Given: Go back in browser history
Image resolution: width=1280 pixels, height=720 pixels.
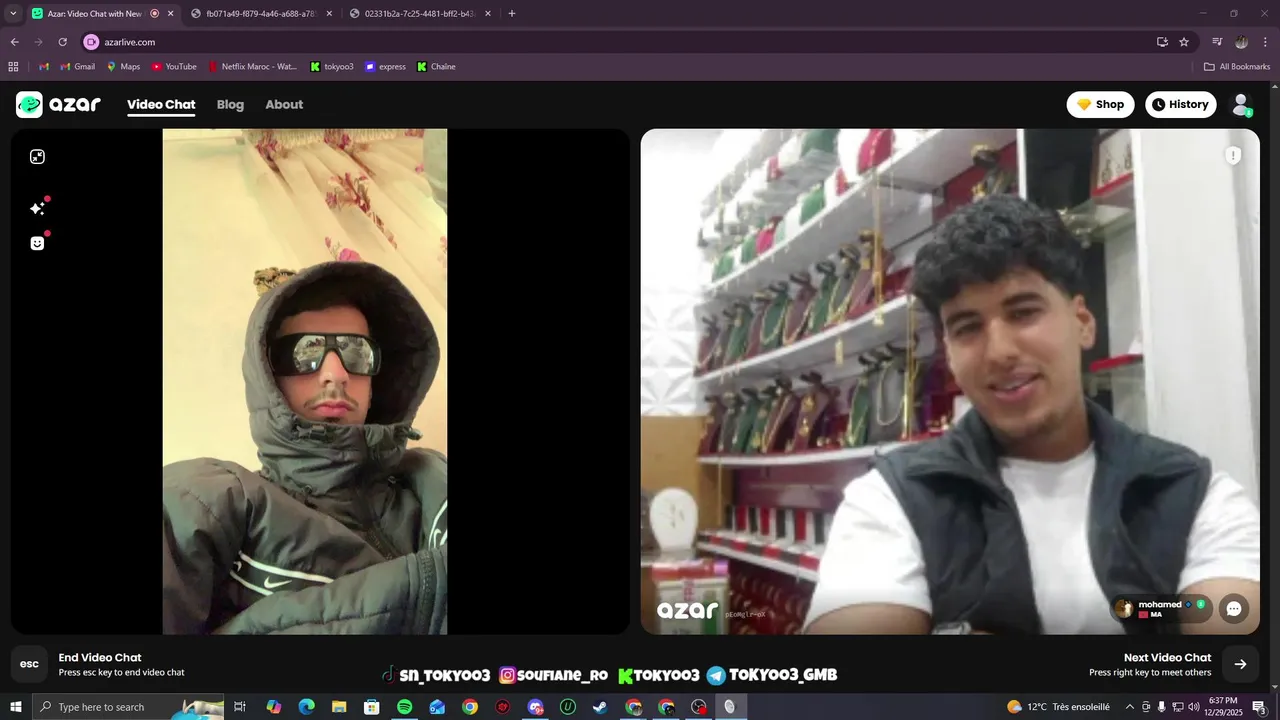Looking at the screenshot, I should coord(14,42).
